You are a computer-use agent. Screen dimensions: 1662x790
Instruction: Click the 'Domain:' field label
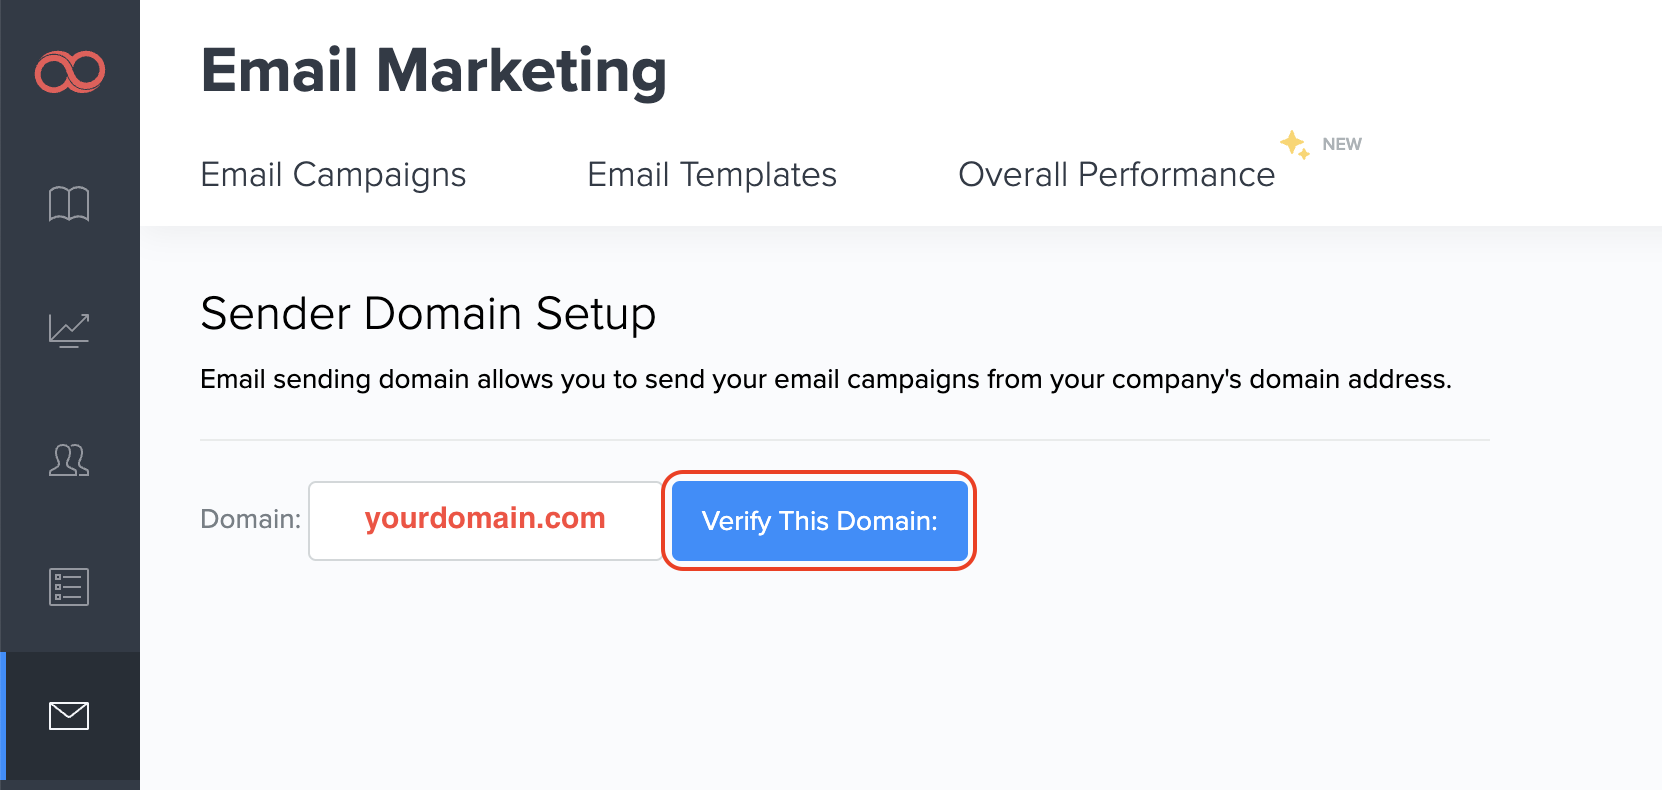click(x=250, y=519)
